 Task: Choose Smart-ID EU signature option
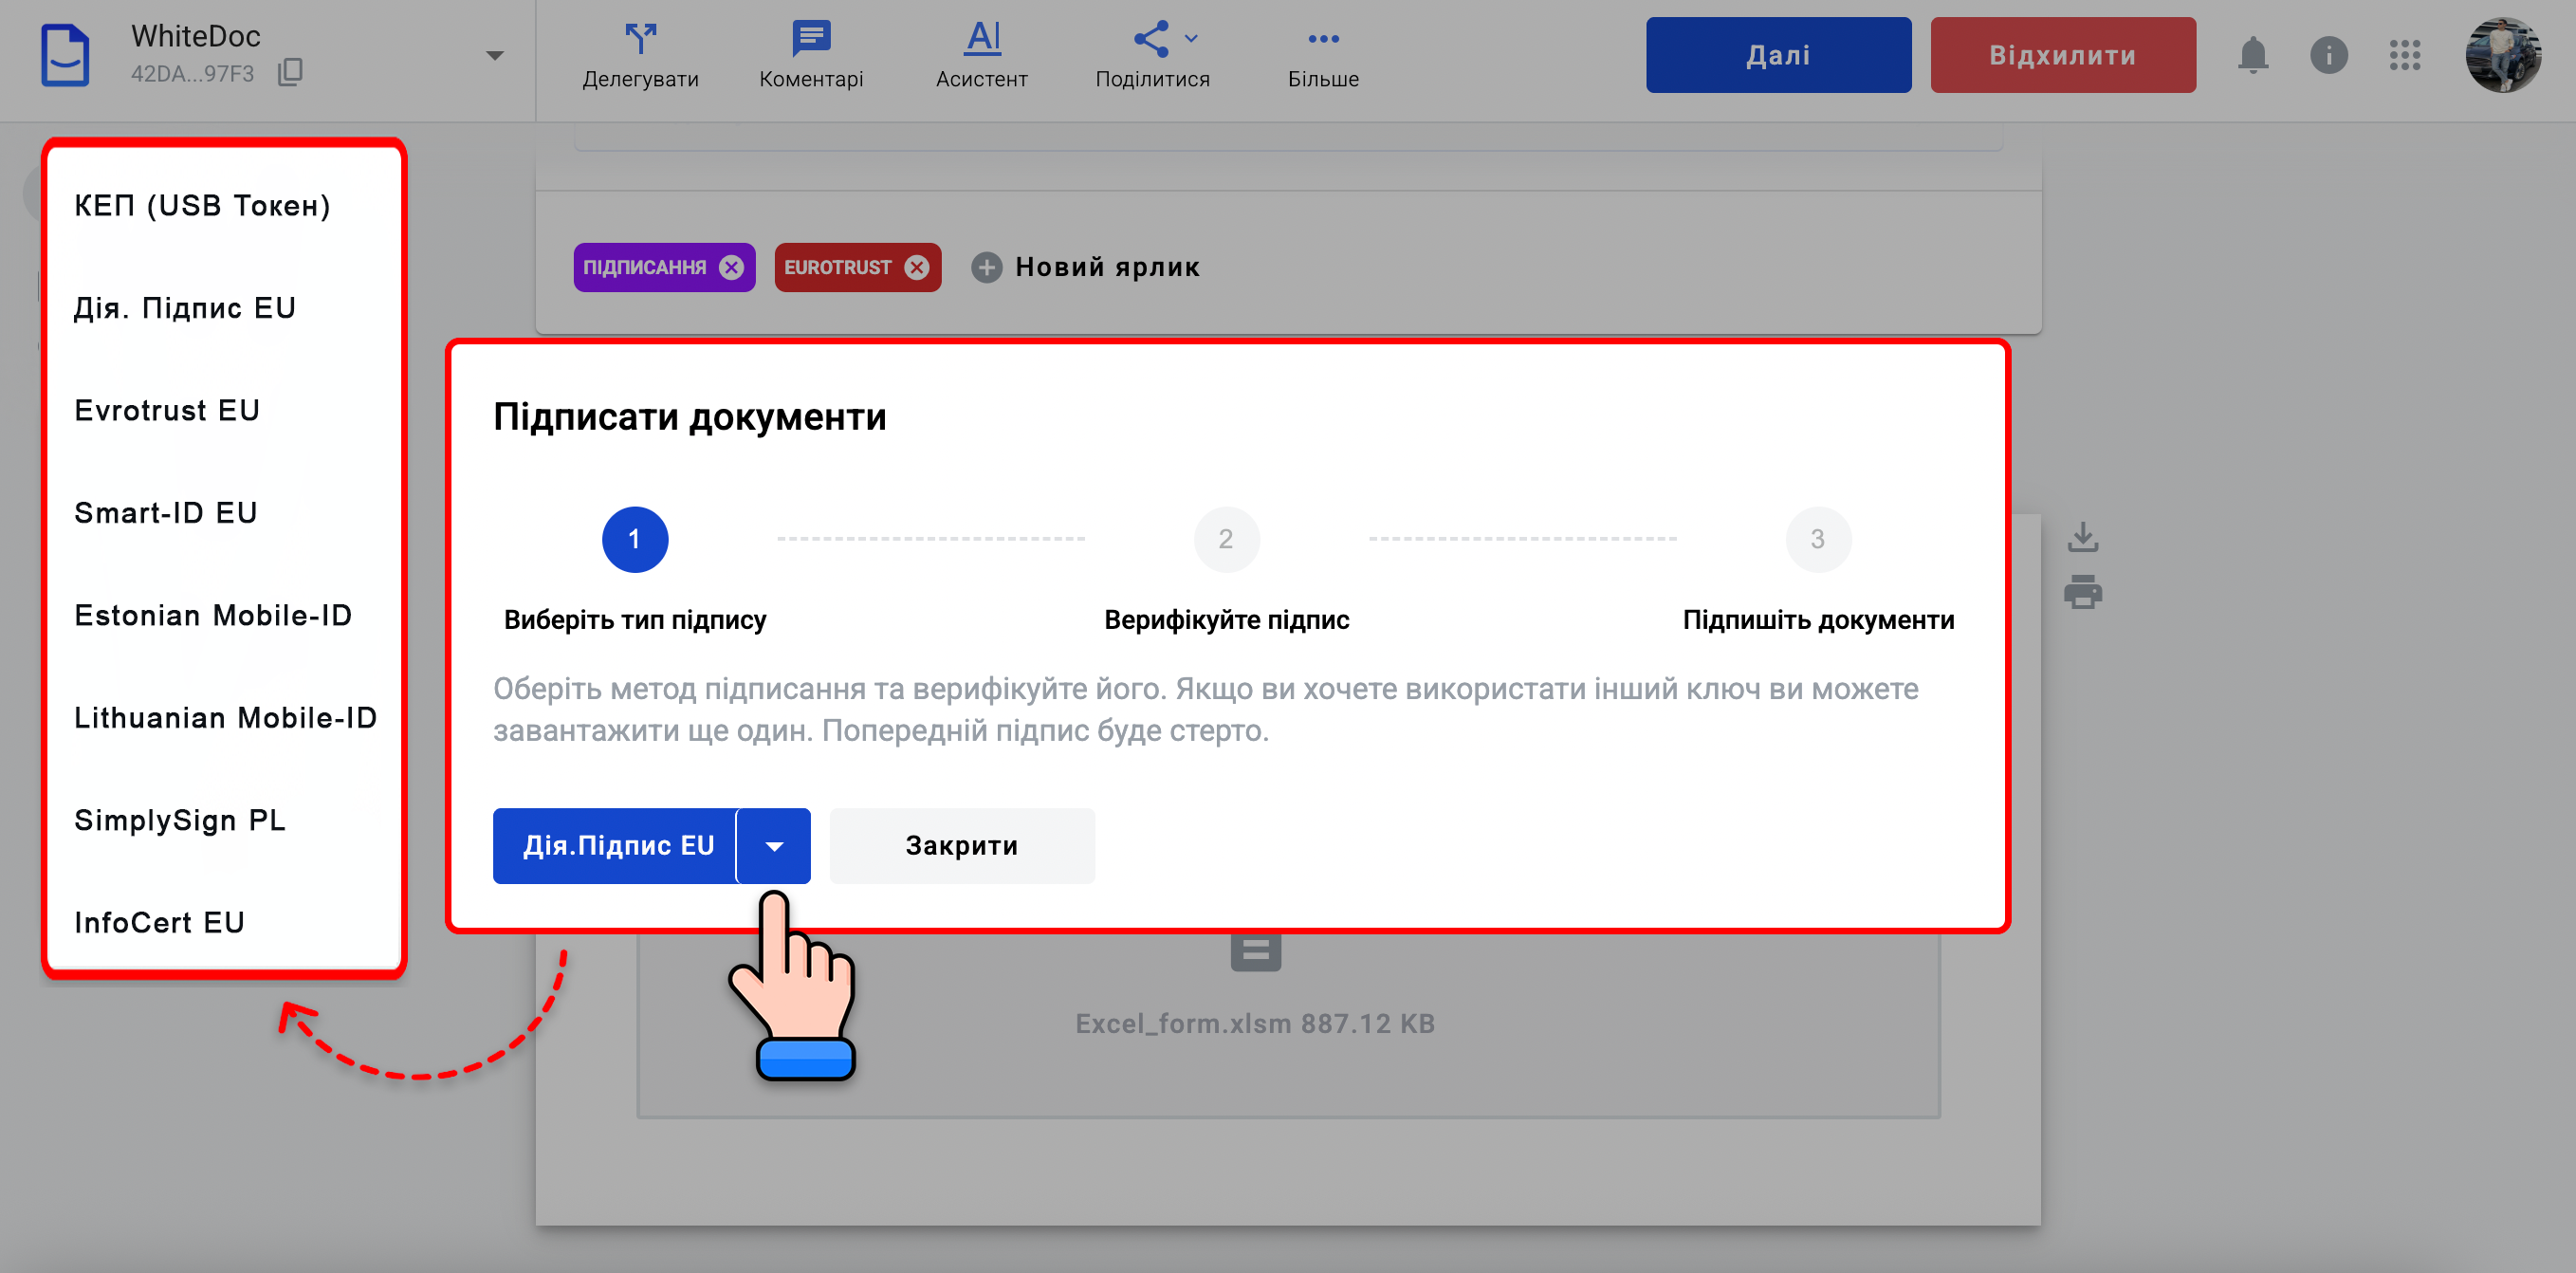click(x=166, y=513)
